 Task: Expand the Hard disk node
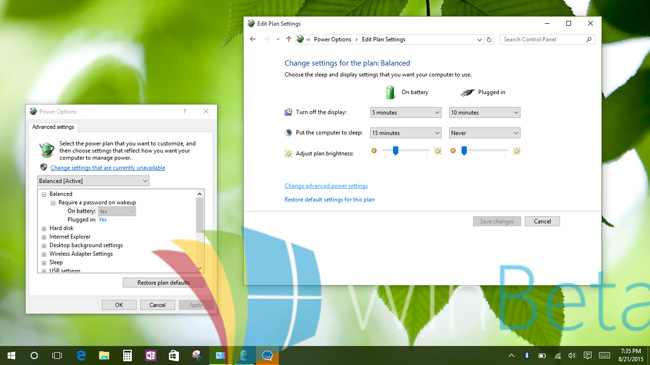44,229
